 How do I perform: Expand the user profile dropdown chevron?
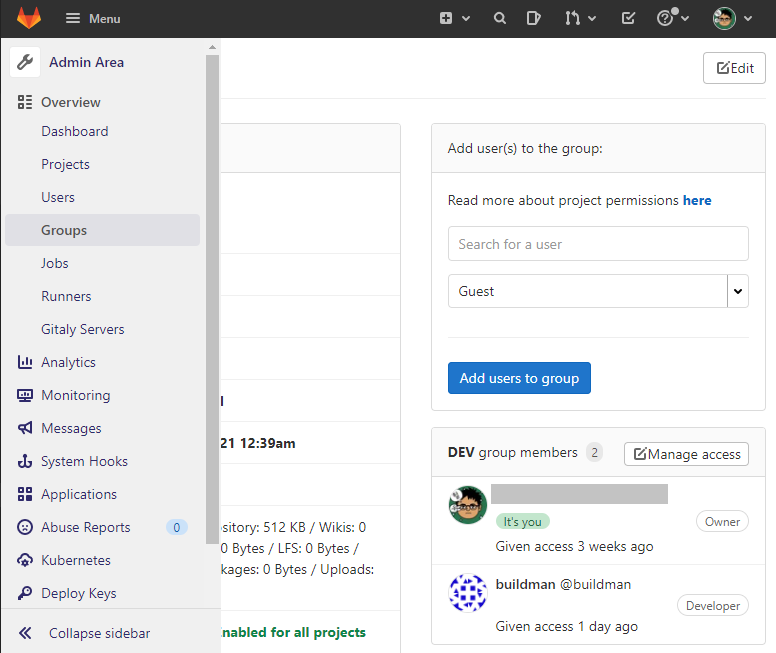[x=748, y=19]
